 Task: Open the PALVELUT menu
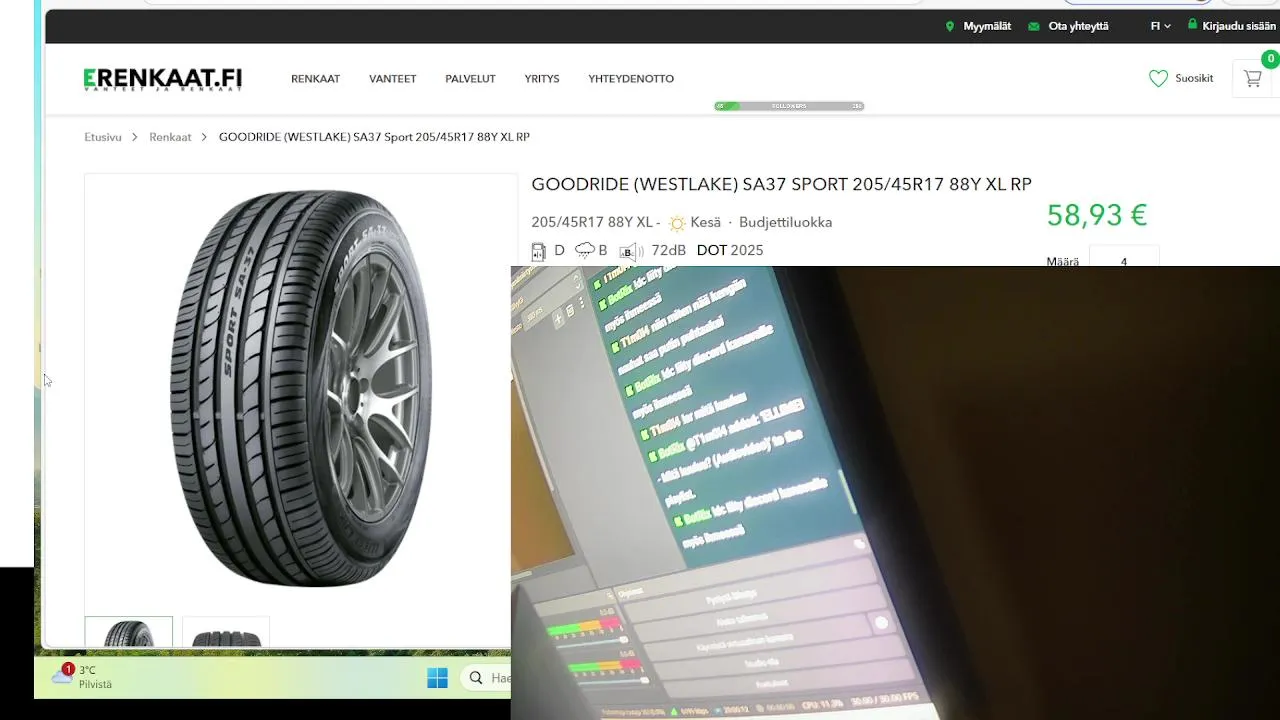coord(470,79)
